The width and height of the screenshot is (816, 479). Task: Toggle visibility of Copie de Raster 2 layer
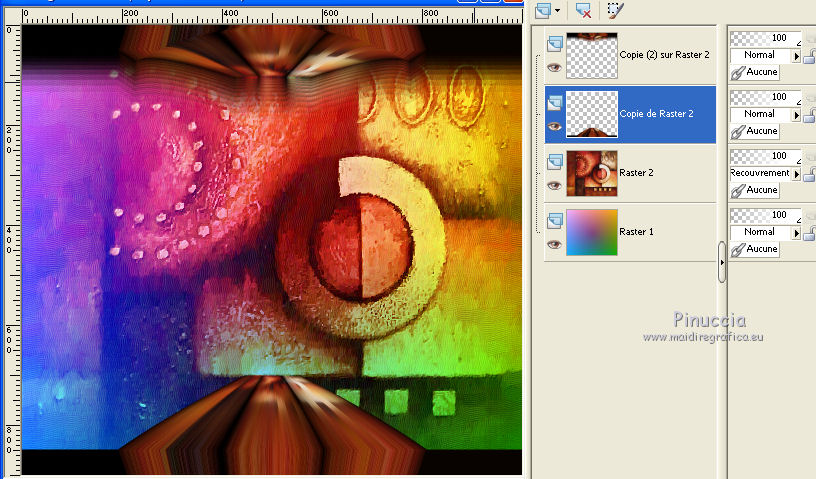(554, 127)
